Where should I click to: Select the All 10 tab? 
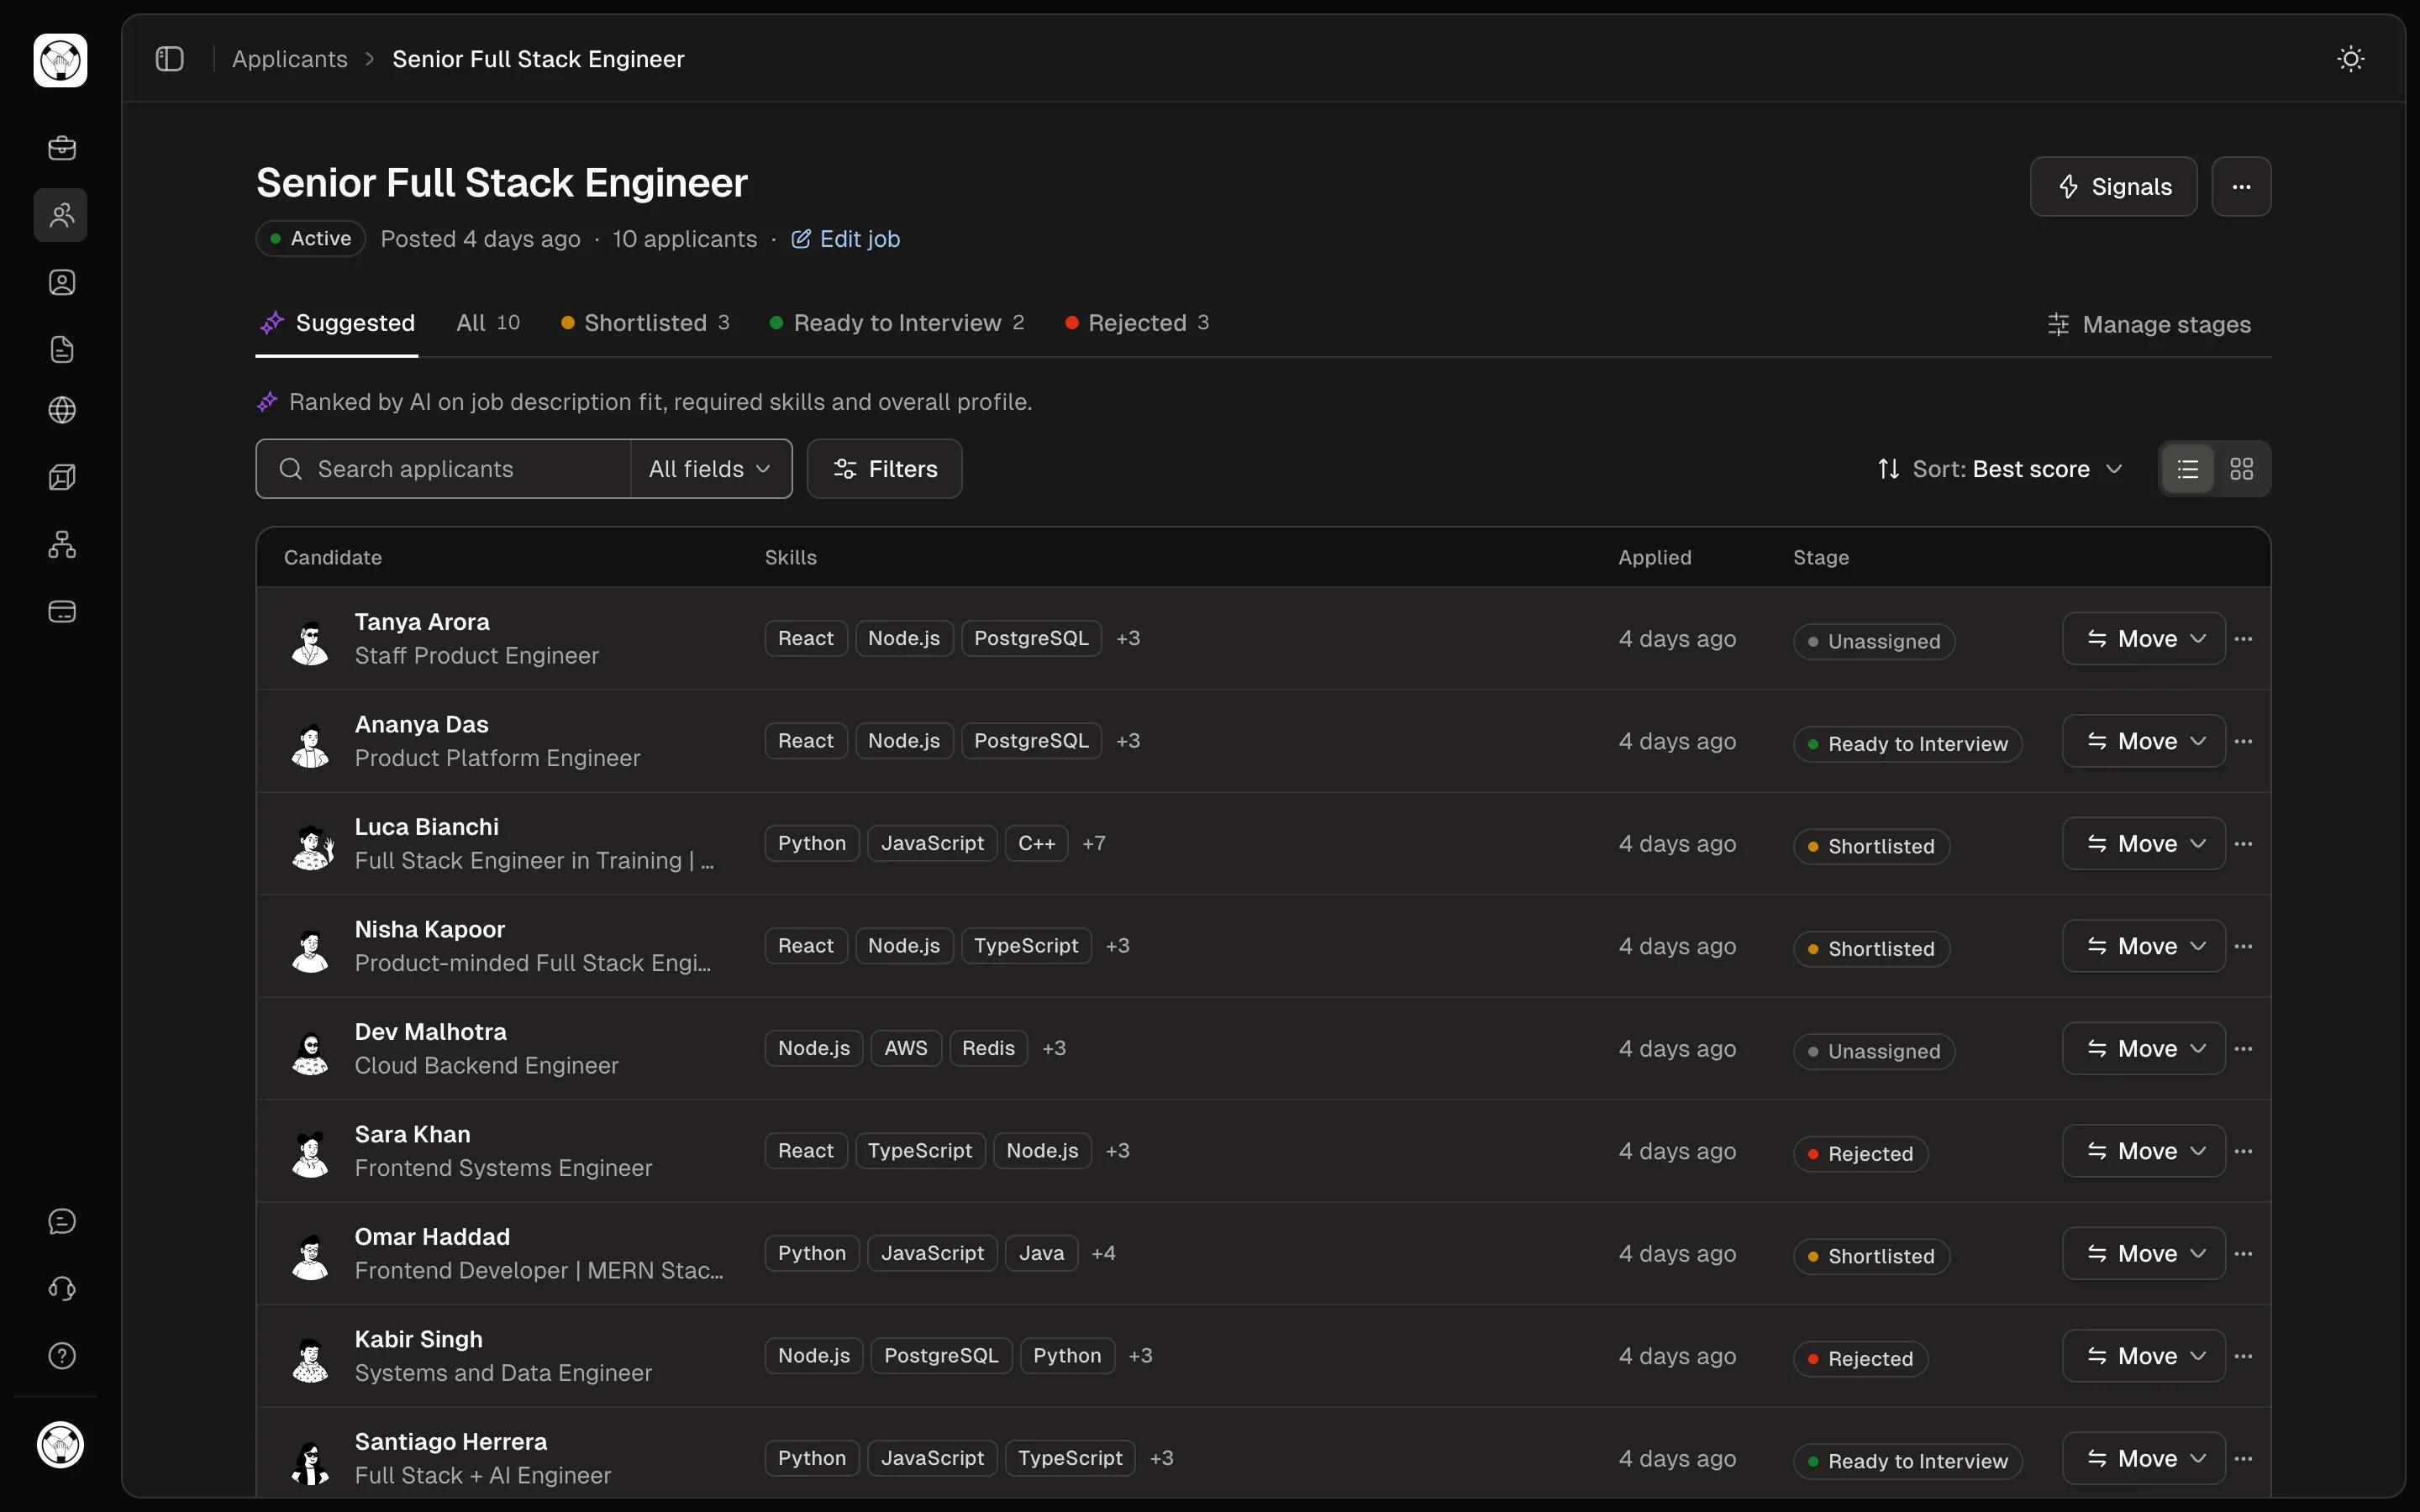coord(488,323)
